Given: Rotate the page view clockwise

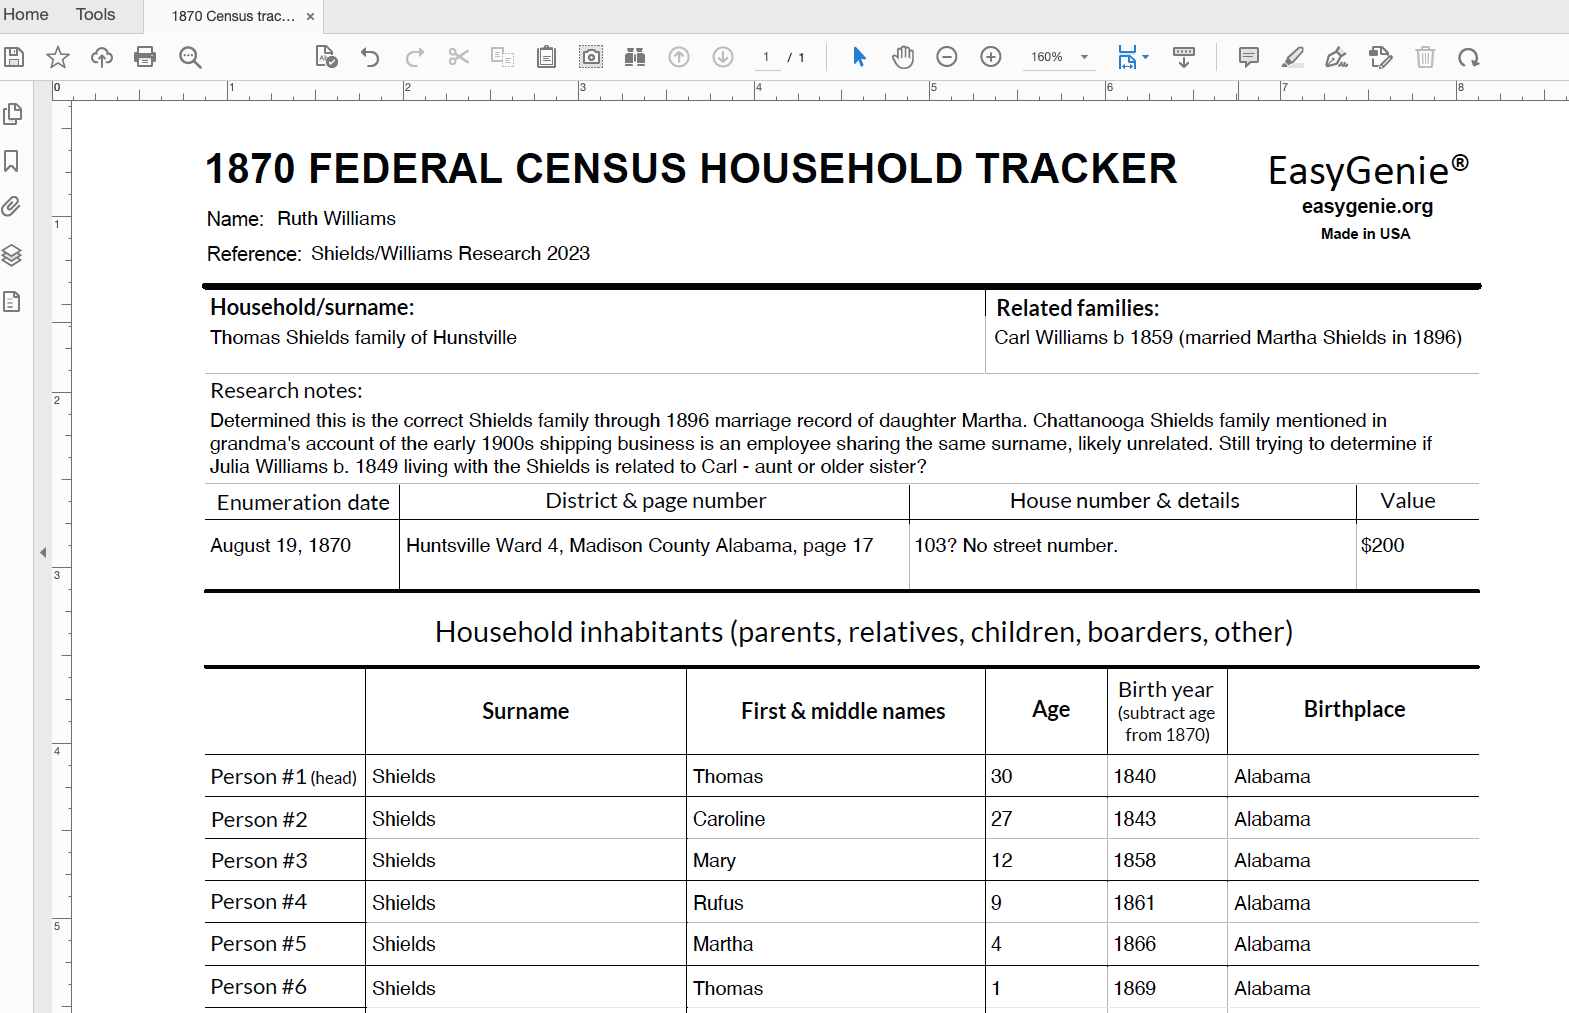Looking at the screenshot, I should pyautogui.click(x=1468, y=57).
